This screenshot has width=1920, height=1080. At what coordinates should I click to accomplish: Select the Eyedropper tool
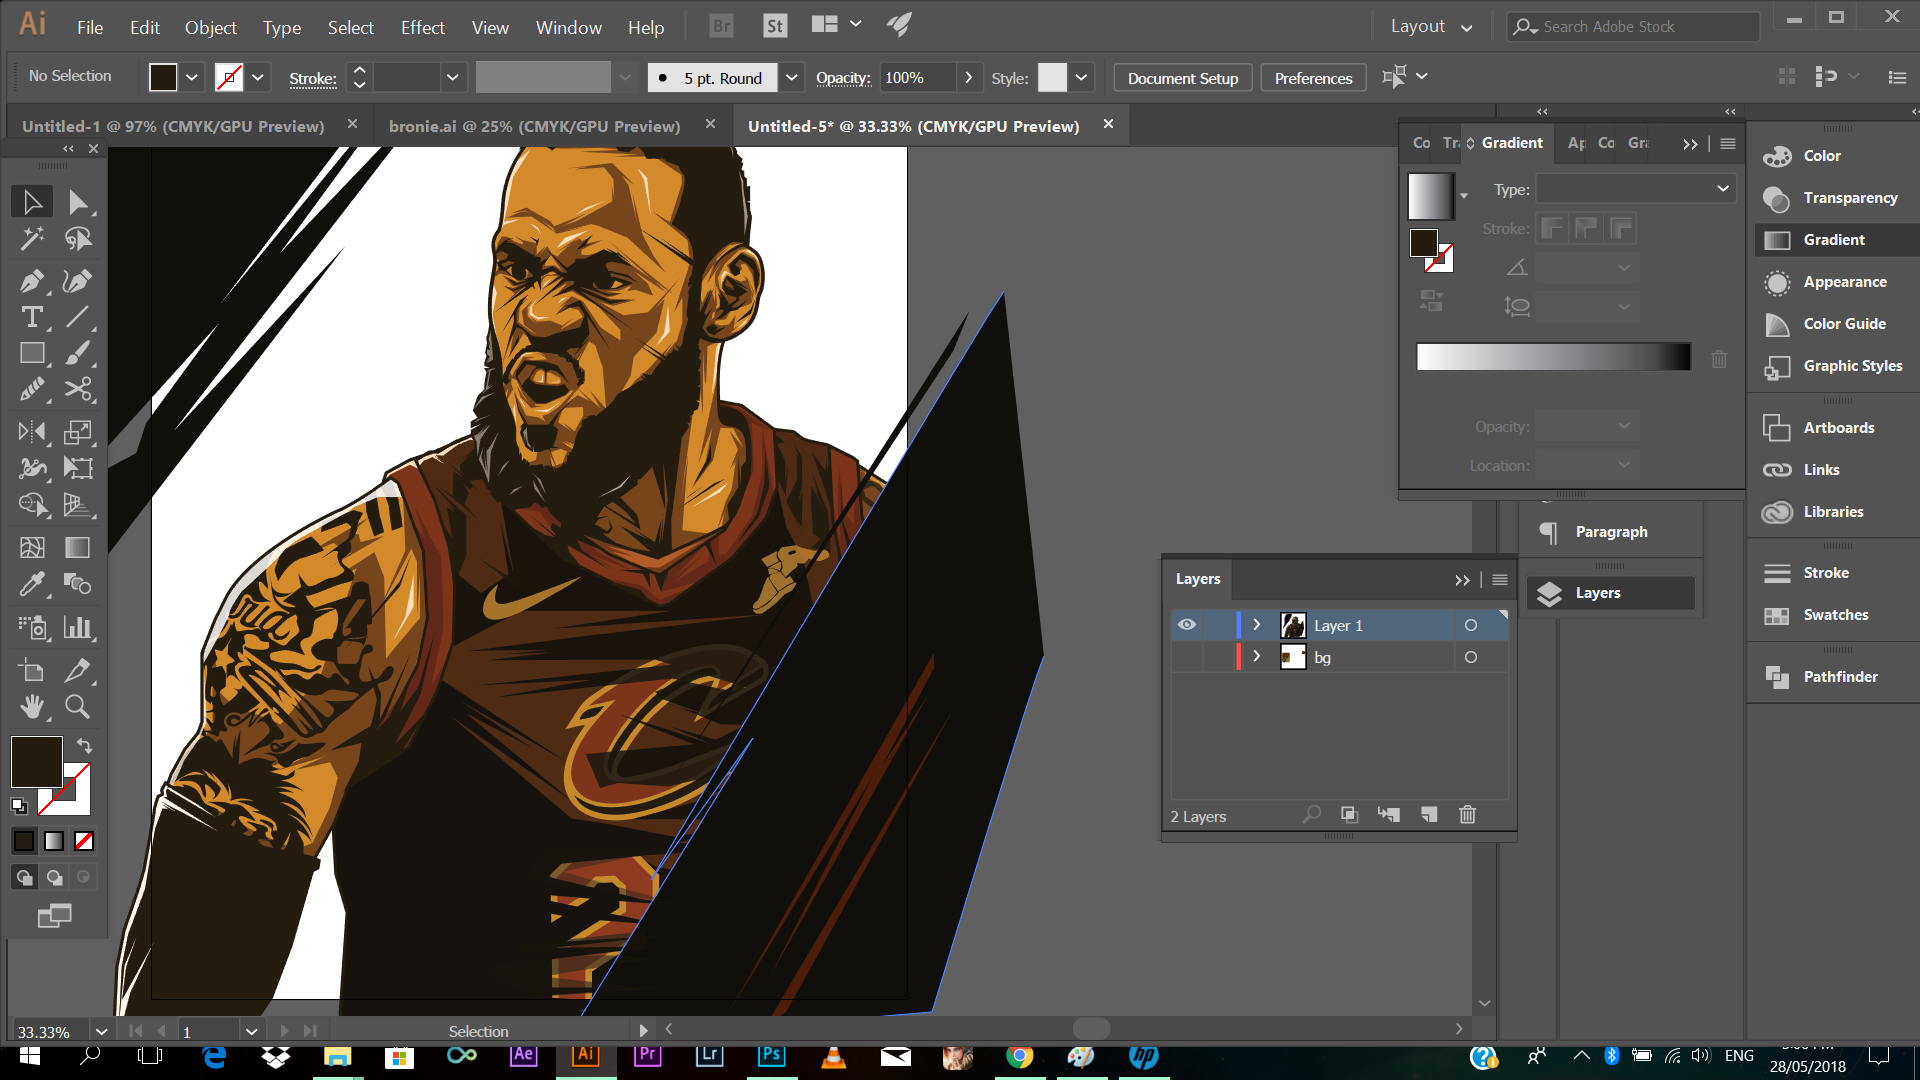click(x=32, y=583)
